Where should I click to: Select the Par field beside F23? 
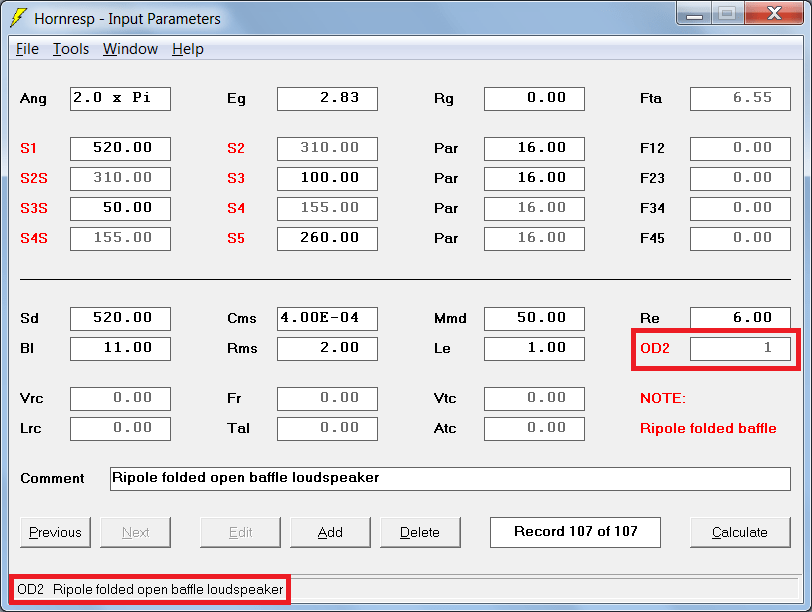pos(534,179)
